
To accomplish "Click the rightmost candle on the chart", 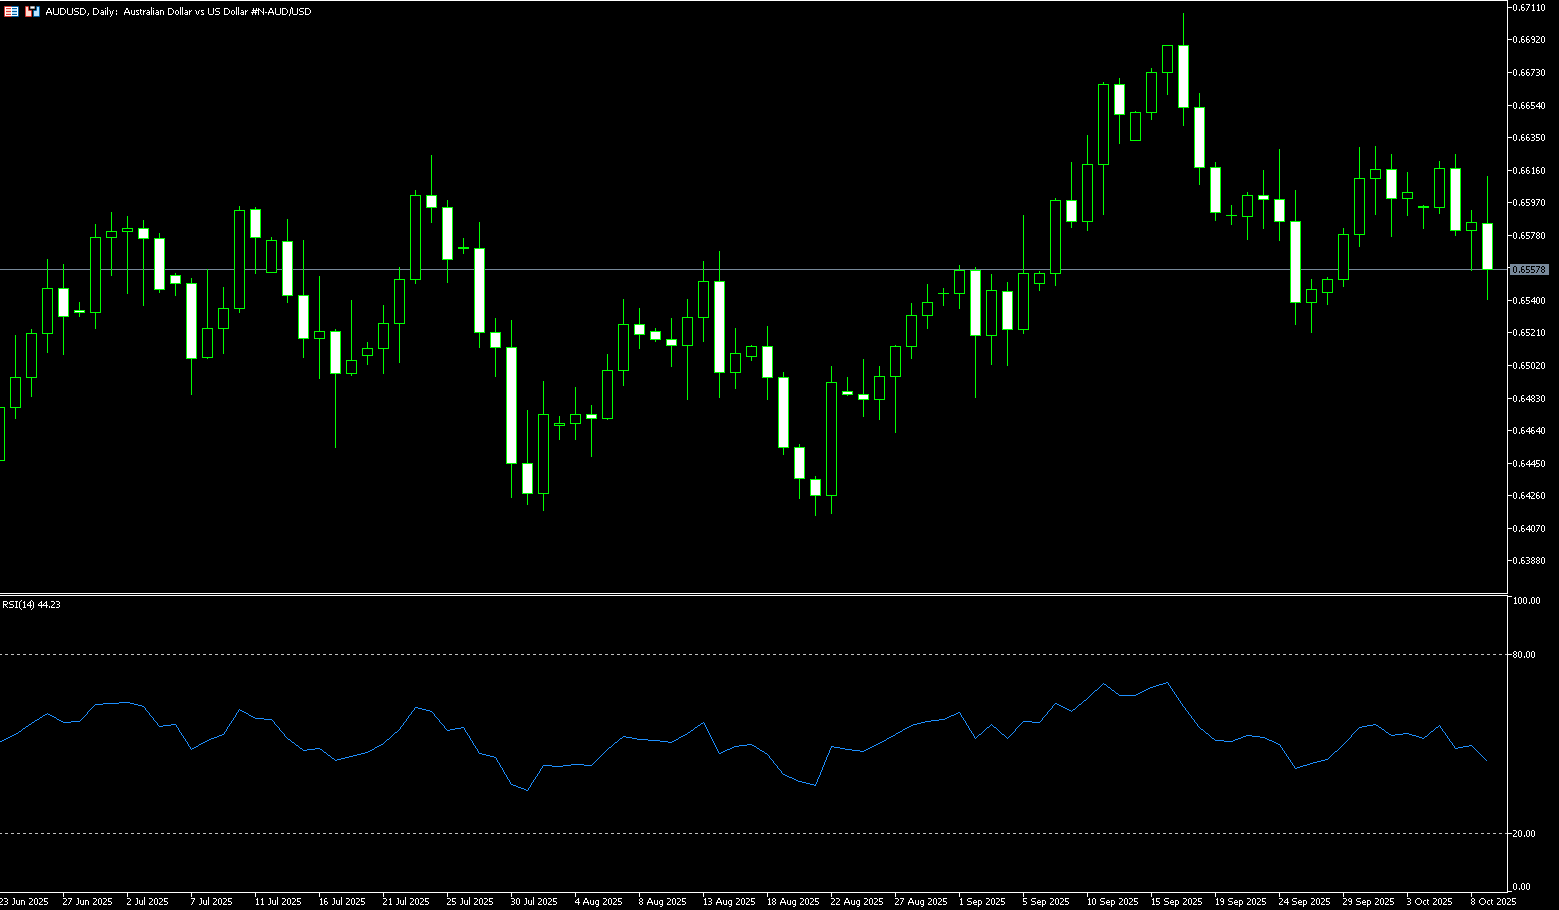I will point(1487,246).
